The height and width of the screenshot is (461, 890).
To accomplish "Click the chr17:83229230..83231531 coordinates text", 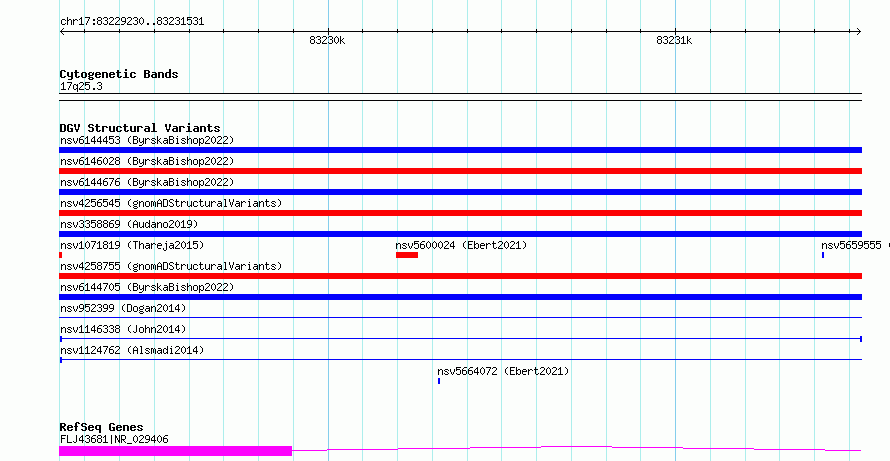I will 132,22.
